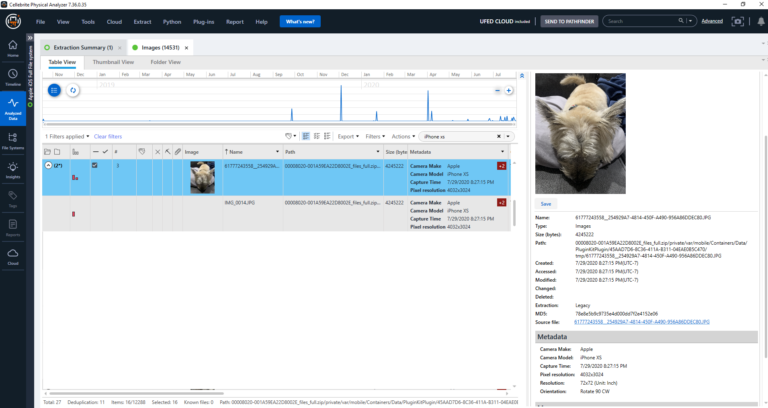Open the Timeline sidebar icon
This screenshot has height=408, width=768.
click(13, 76)
